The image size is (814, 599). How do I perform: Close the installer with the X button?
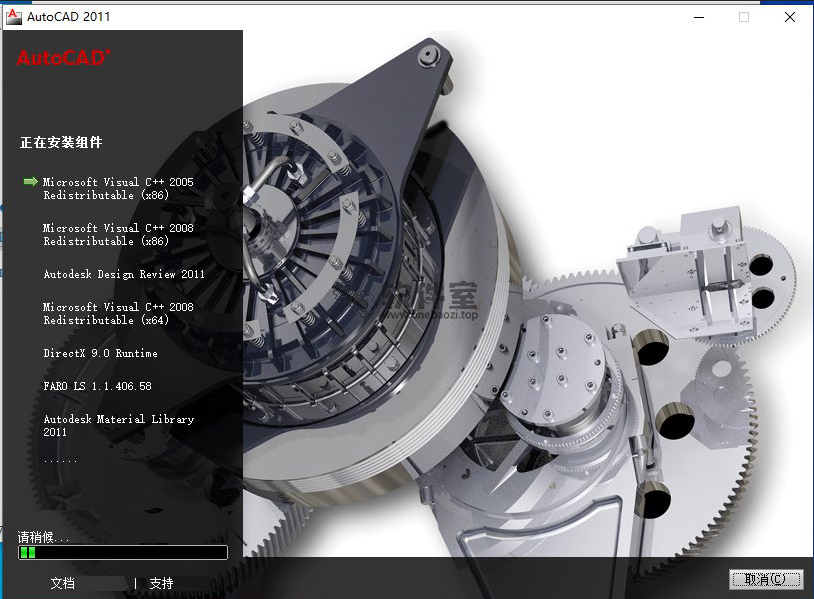789,16
